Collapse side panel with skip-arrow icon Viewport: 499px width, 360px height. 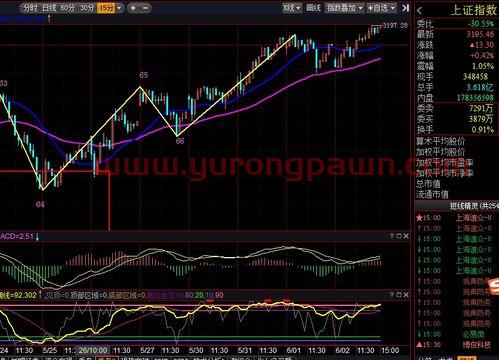405,8
